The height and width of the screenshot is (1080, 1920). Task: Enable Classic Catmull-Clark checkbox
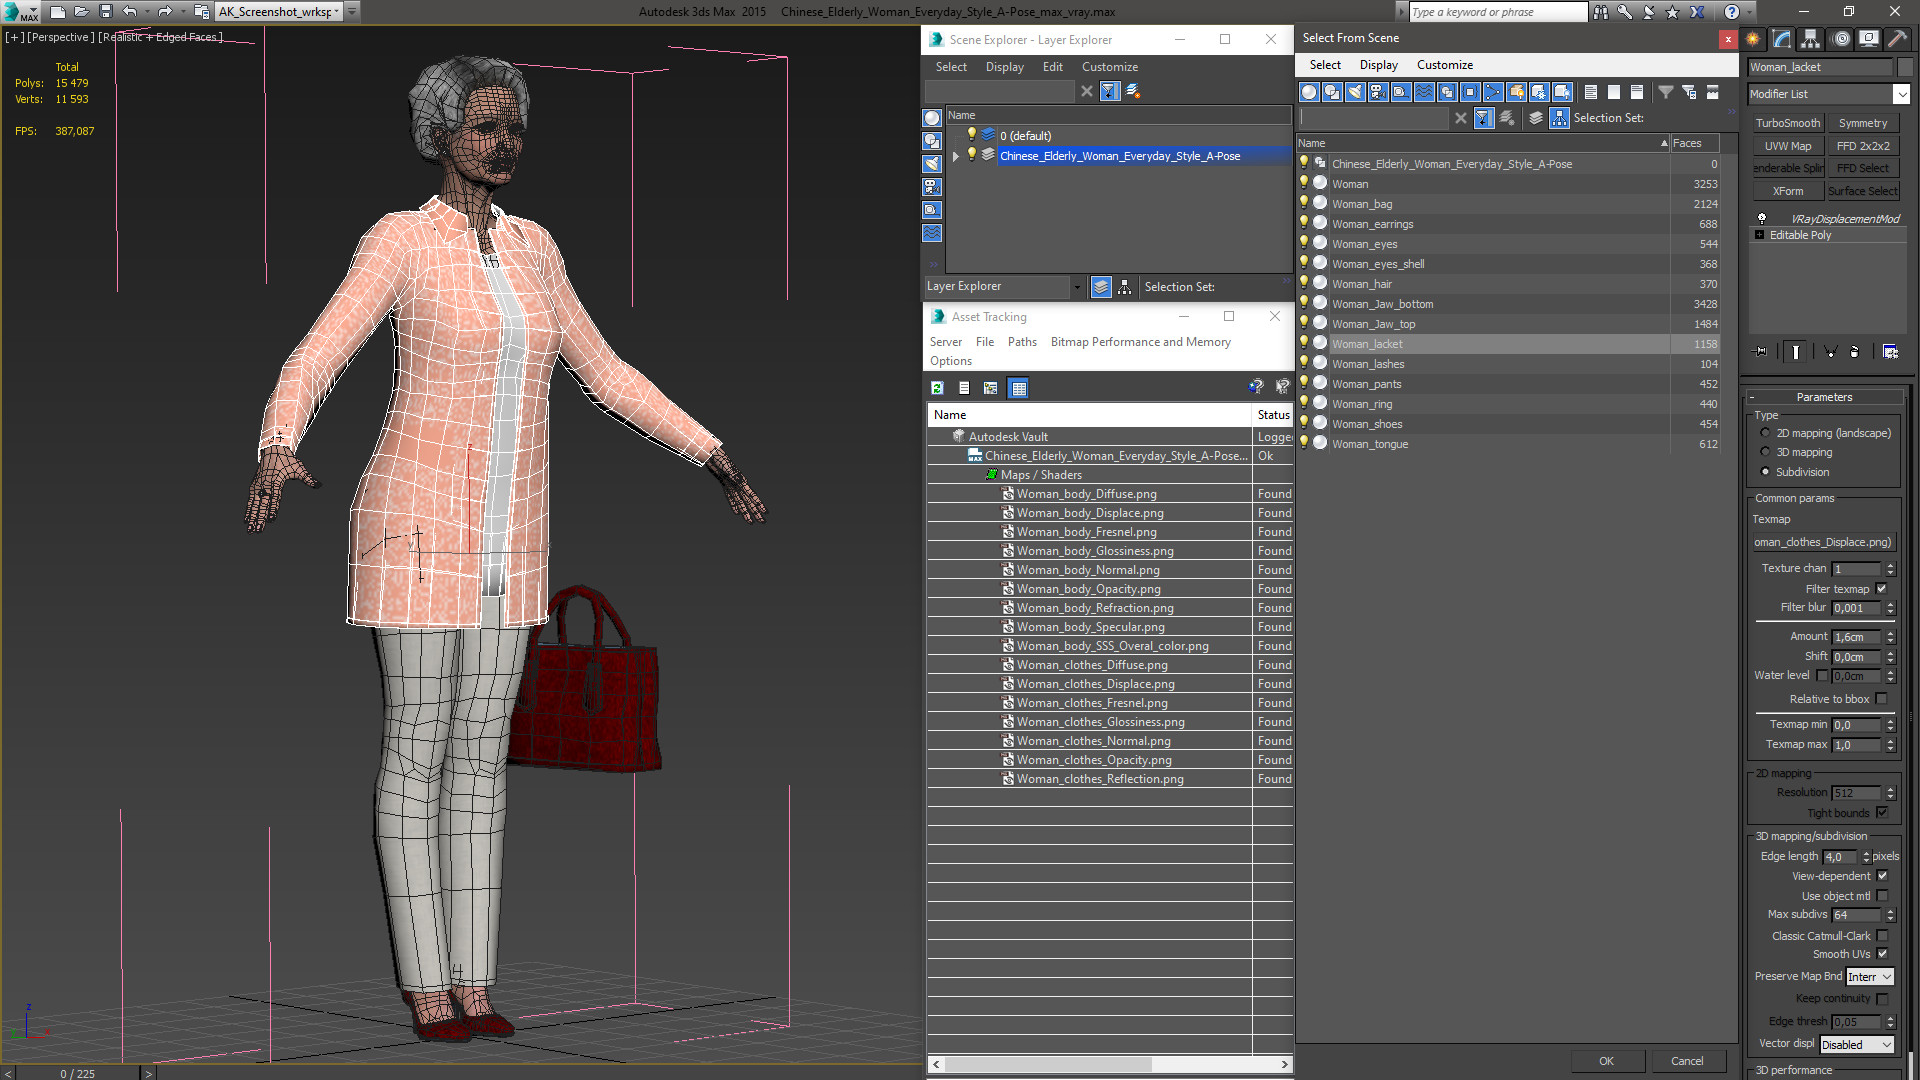[1882, 936]
